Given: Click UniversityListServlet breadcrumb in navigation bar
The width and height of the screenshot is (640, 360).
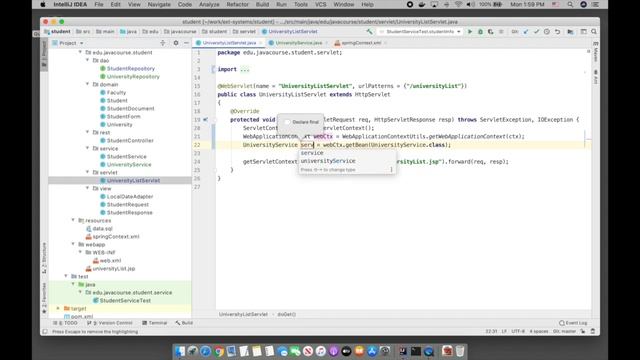Looking at the screenshot, I should (x=290, y=31).
